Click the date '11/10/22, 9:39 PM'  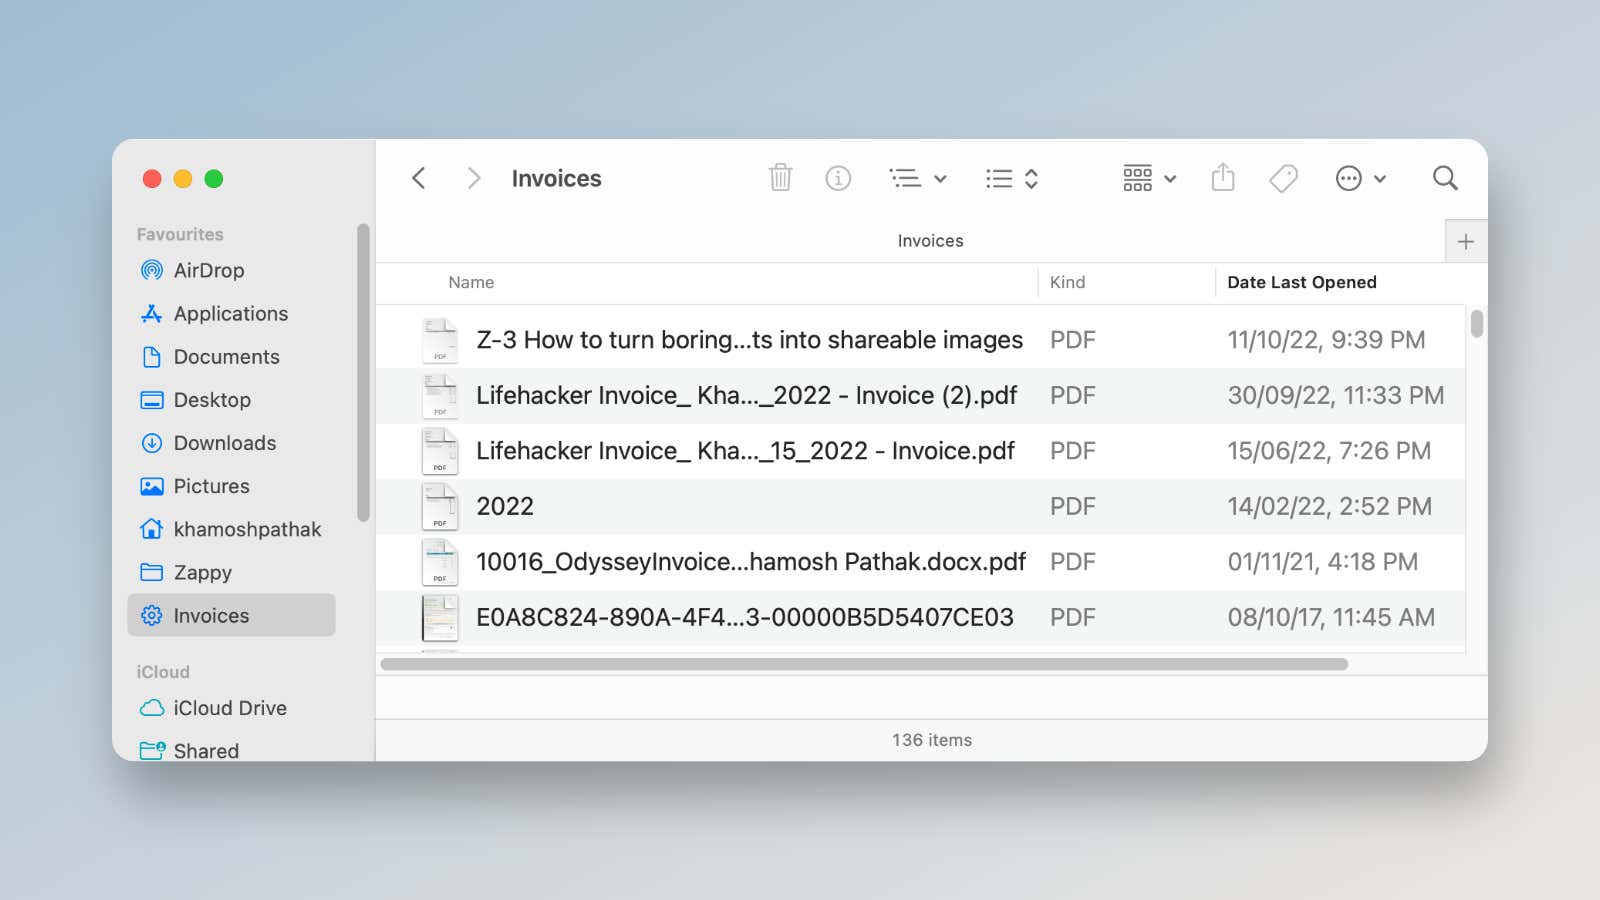click(1326, 340)
